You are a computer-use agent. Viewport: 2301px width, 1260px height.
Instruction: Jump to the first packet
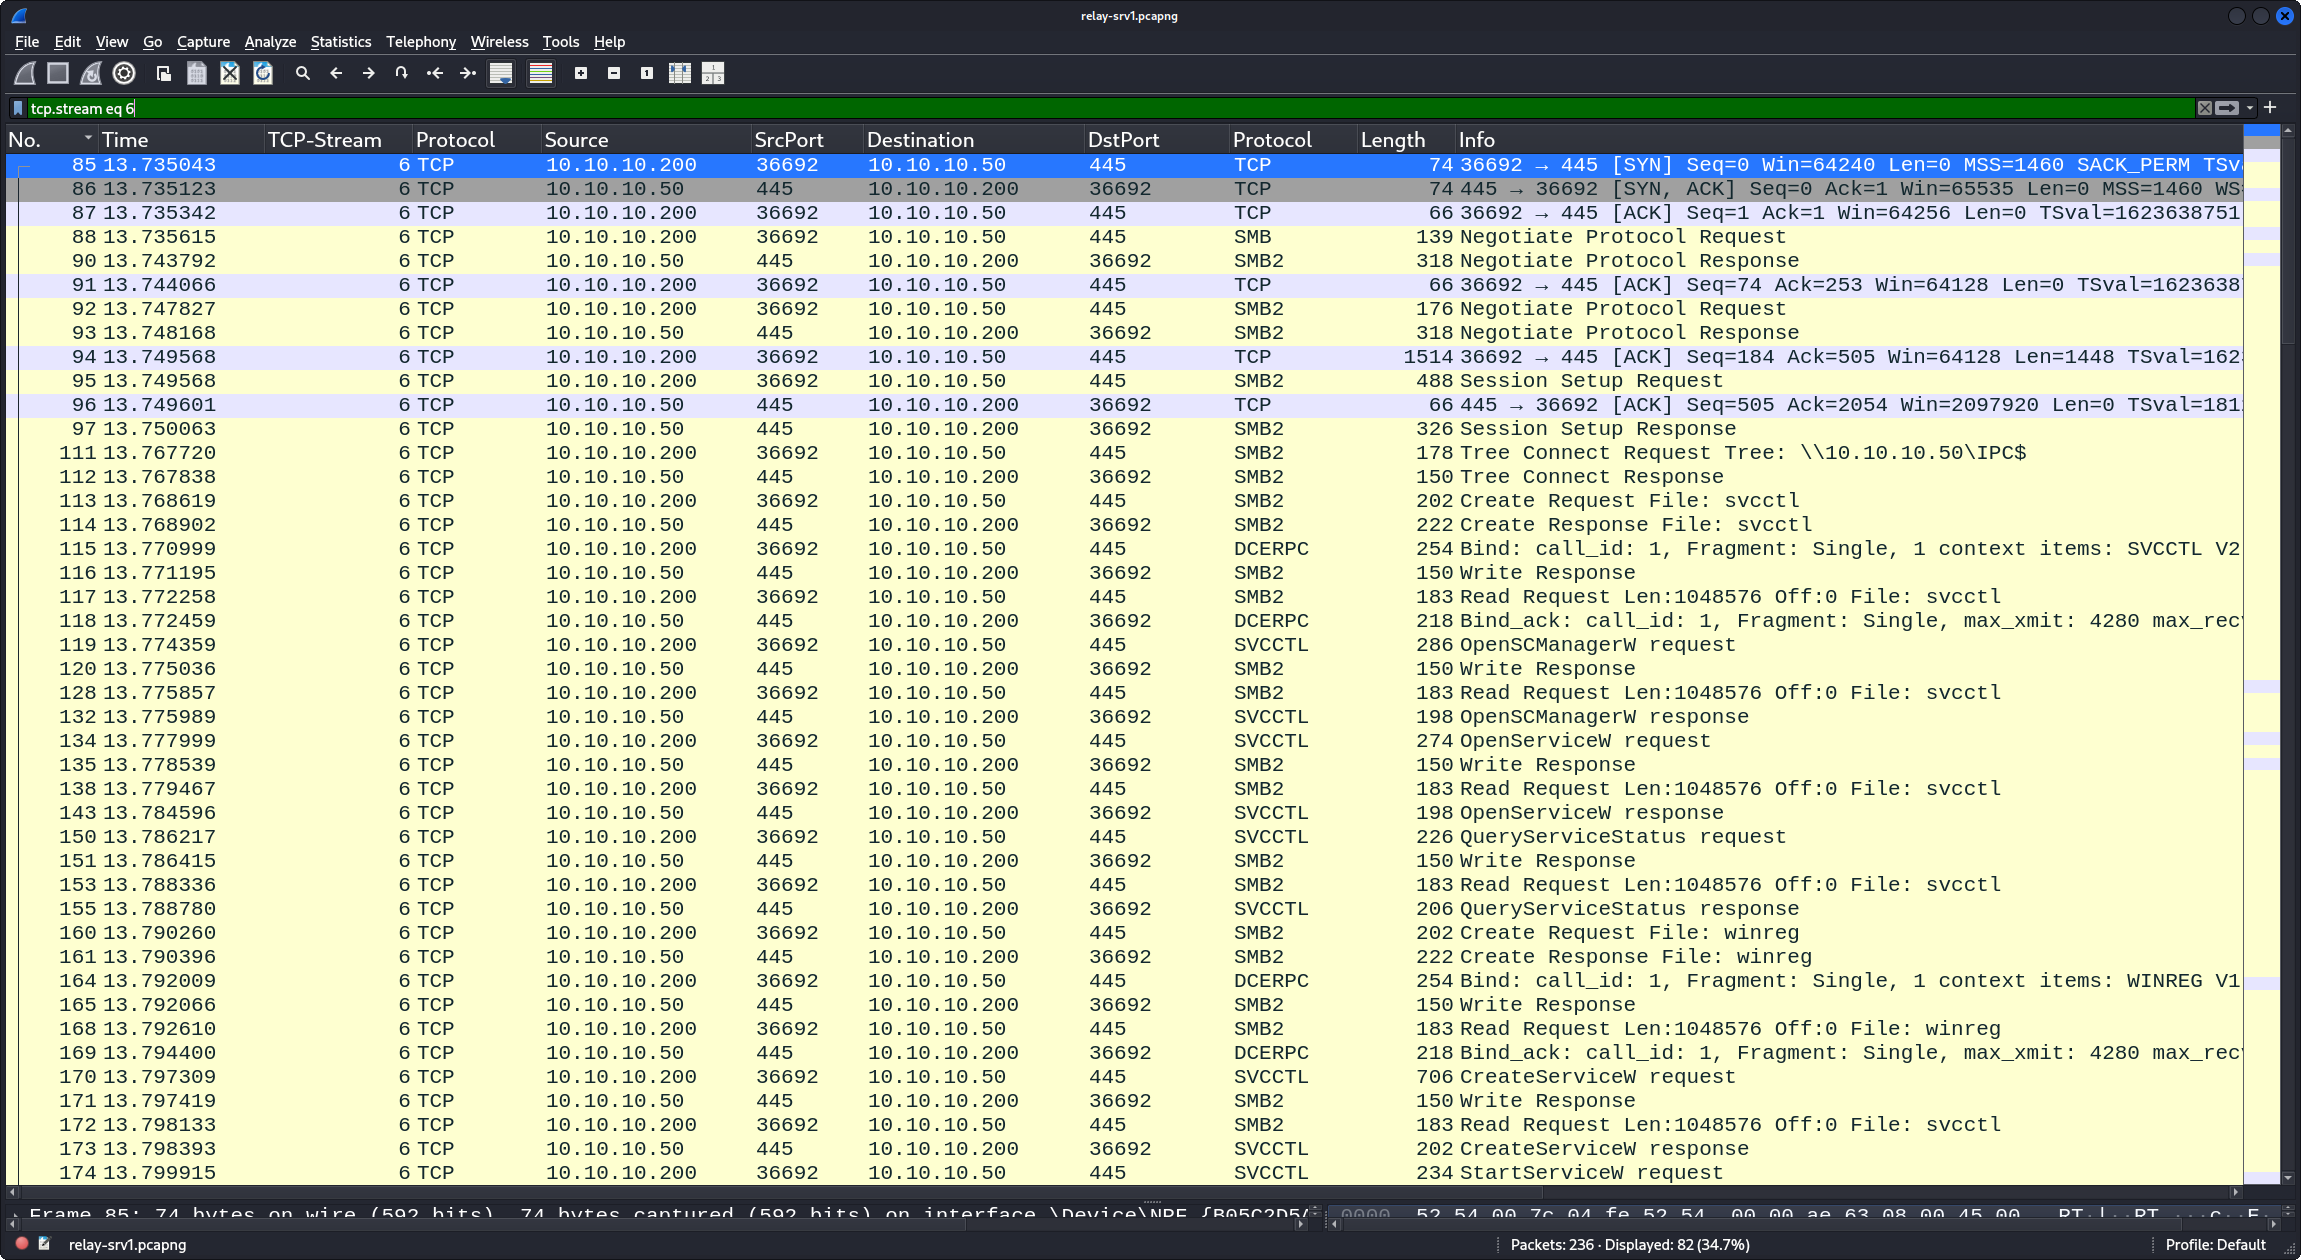(x=435, y=73)
